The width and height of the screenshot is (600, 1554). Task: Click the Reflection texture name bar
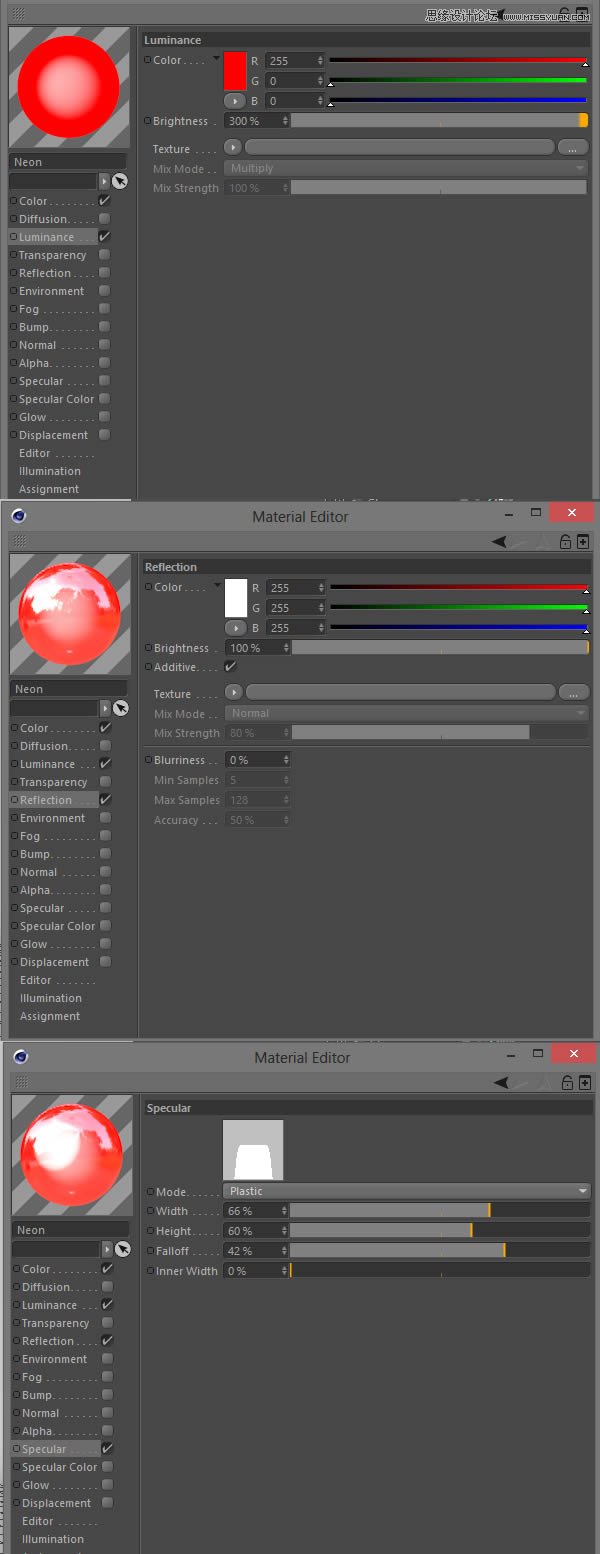coord(401,692)
